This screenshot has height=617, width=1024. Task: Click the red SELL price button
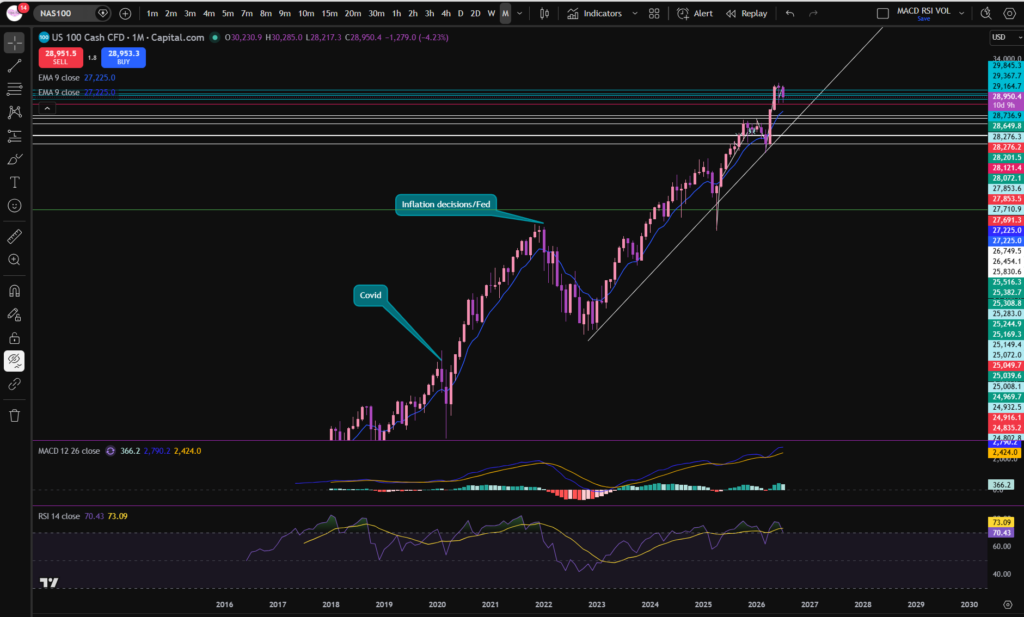click(x=61, y=57)
